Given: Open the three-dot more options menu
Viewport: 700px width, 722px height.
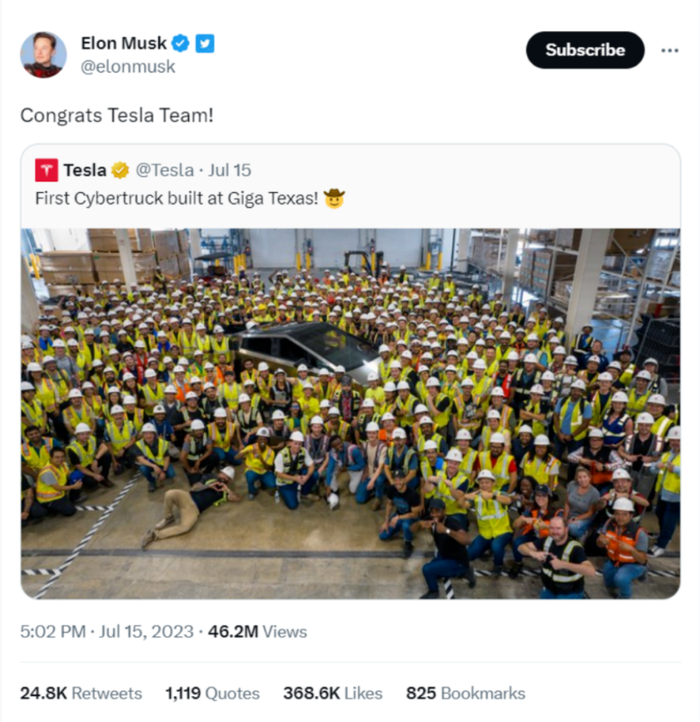Looking at the screenshot, I should pyautogui.click(x=670, y=50).
